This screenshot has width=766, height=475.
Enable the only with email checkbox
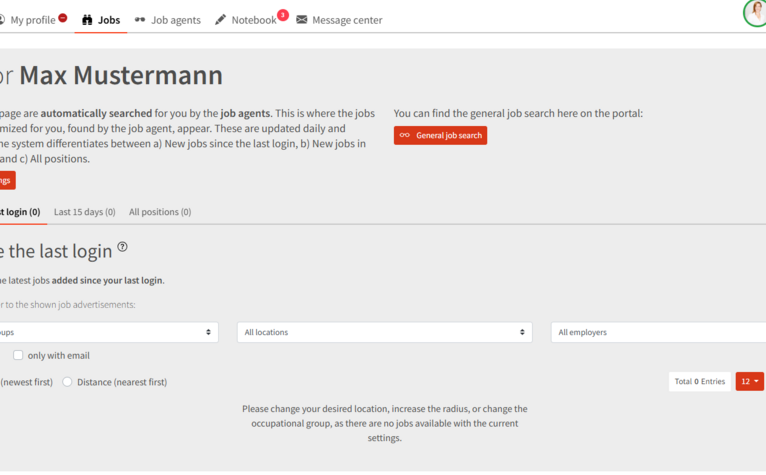pos(18,355)
